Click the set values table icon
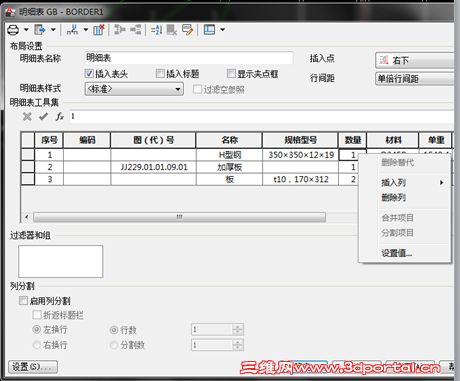 point(172,30)
